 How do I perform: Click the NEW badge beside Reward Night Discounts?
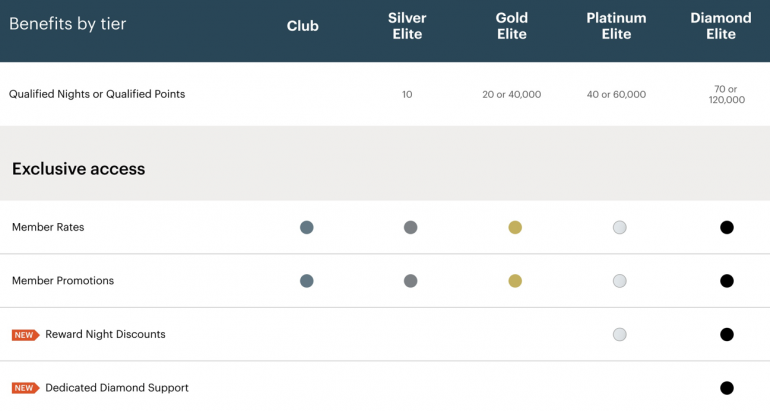pos(25,335)
